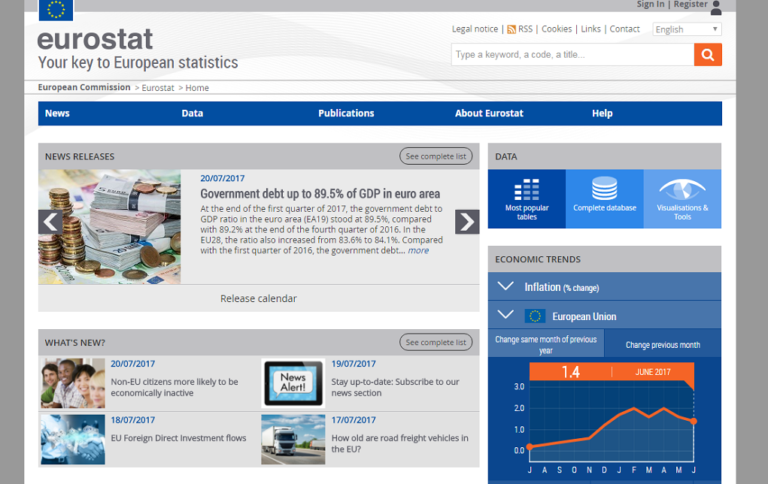Click the euro banknotes and coins image
The height and width of the screenshot is (484, 768).
tap(109, 227)
